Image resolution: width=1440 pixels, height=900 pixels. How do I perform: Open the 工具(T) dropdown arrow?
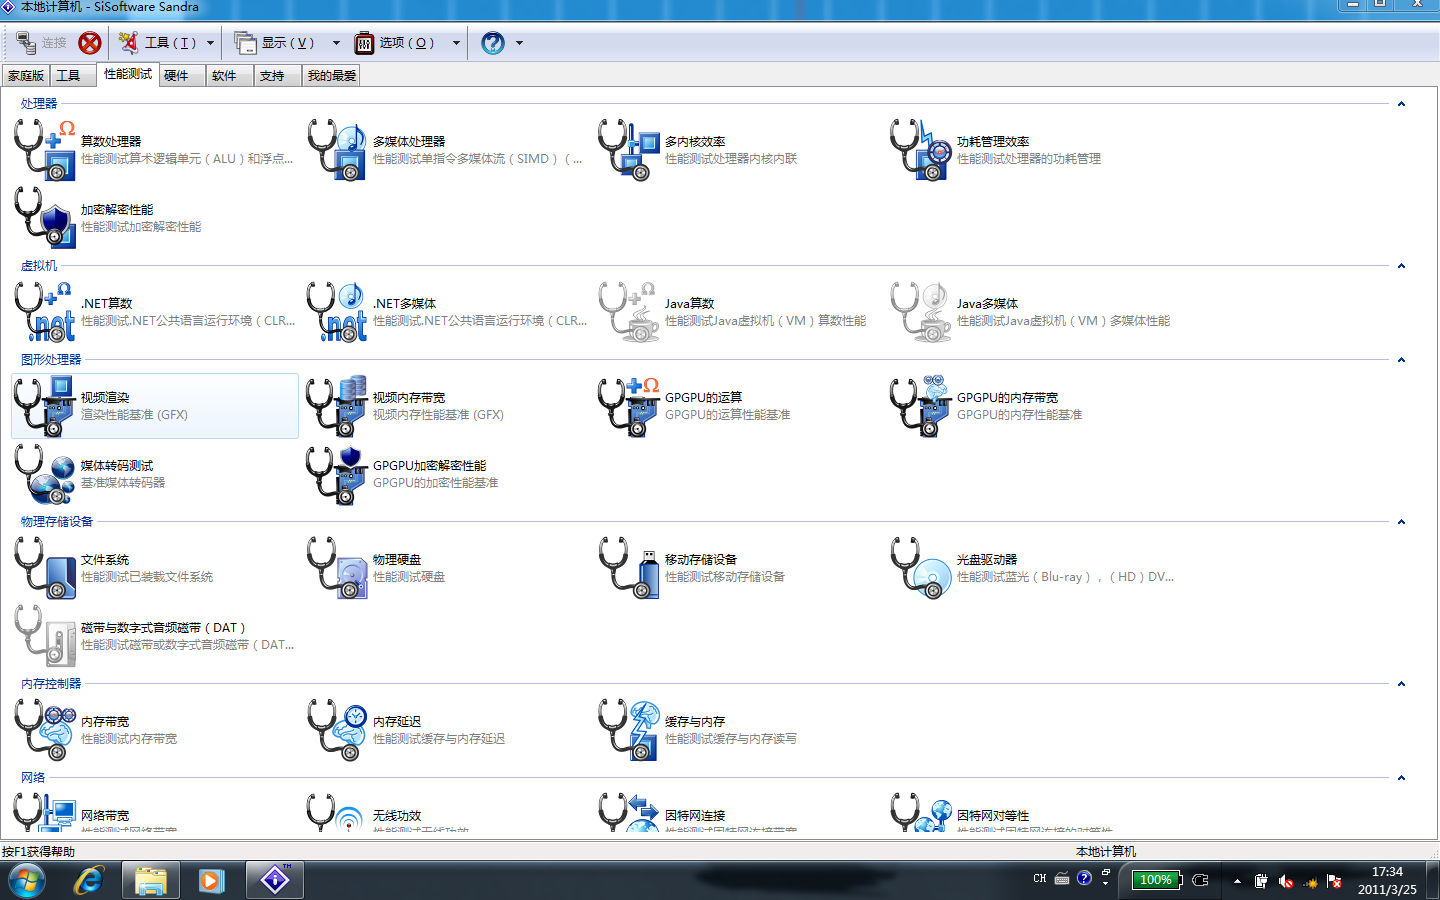click(210, 43)
